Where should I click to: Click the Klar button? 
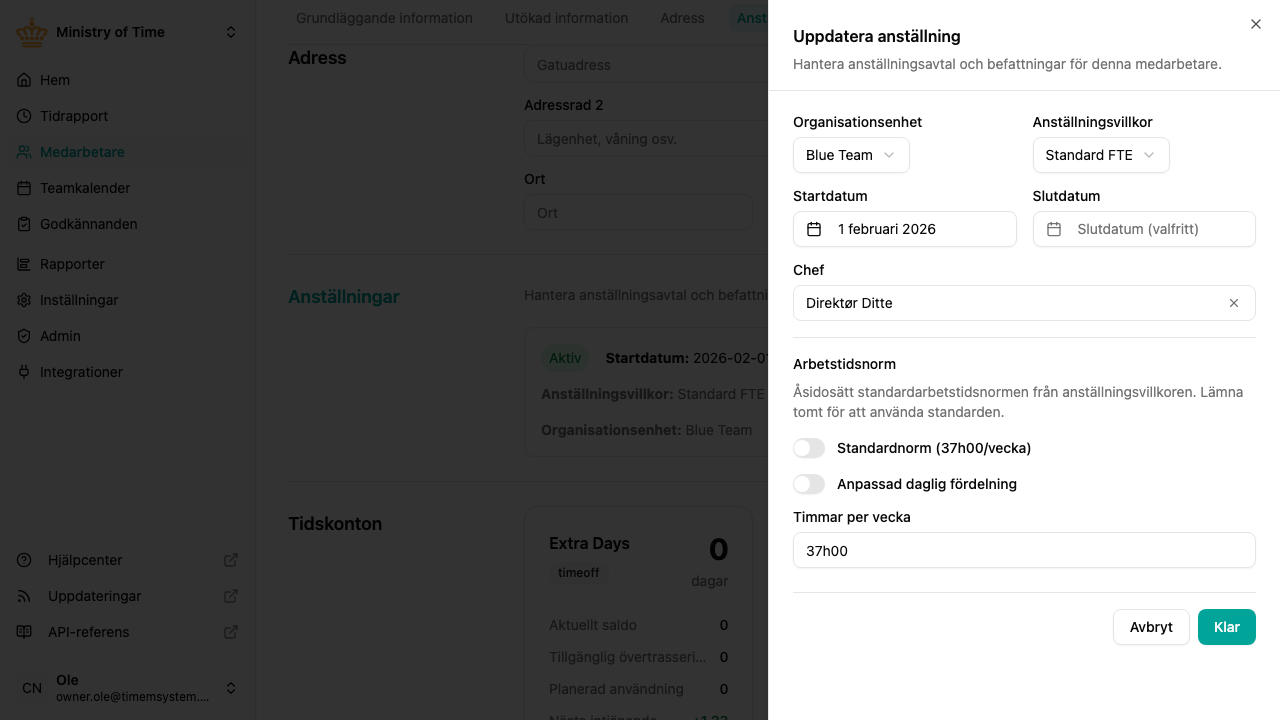point(1227,627)
